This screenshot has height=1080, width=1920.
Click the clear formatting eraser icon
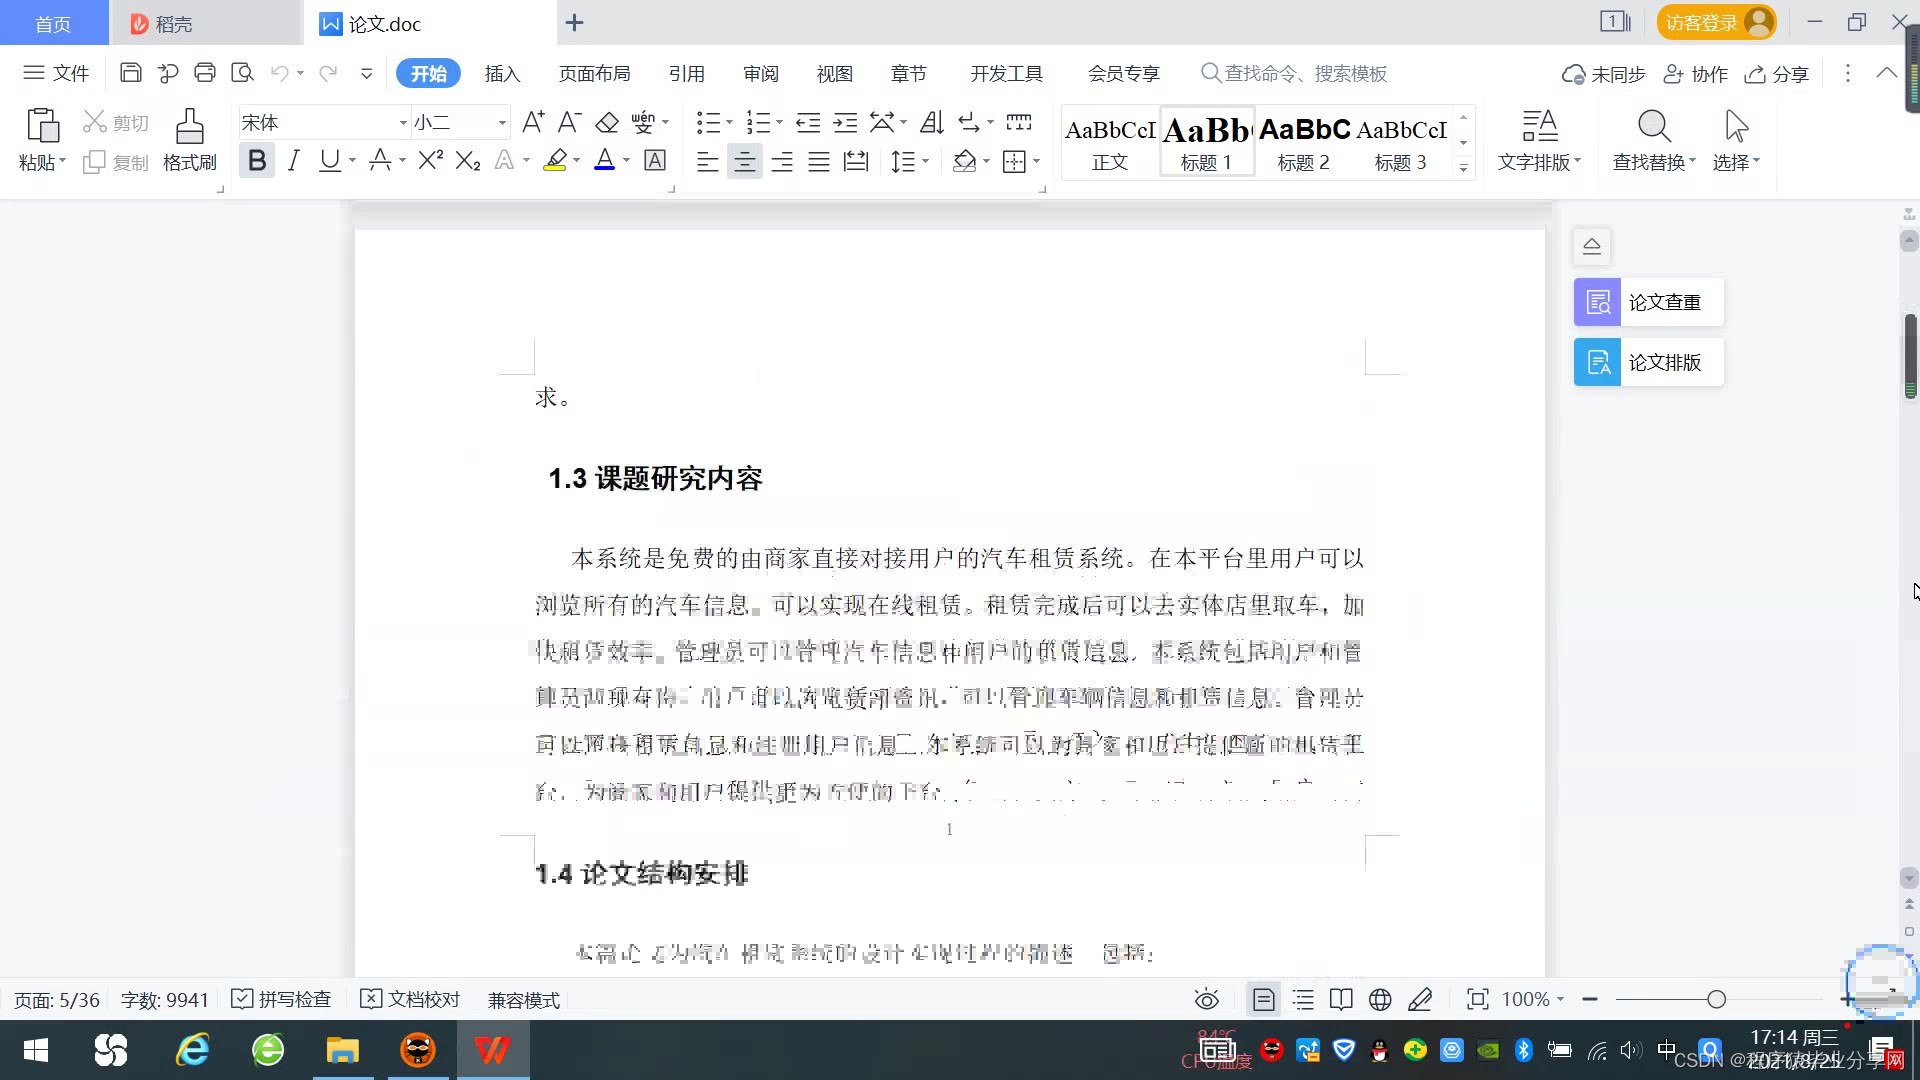click(607, 123)
